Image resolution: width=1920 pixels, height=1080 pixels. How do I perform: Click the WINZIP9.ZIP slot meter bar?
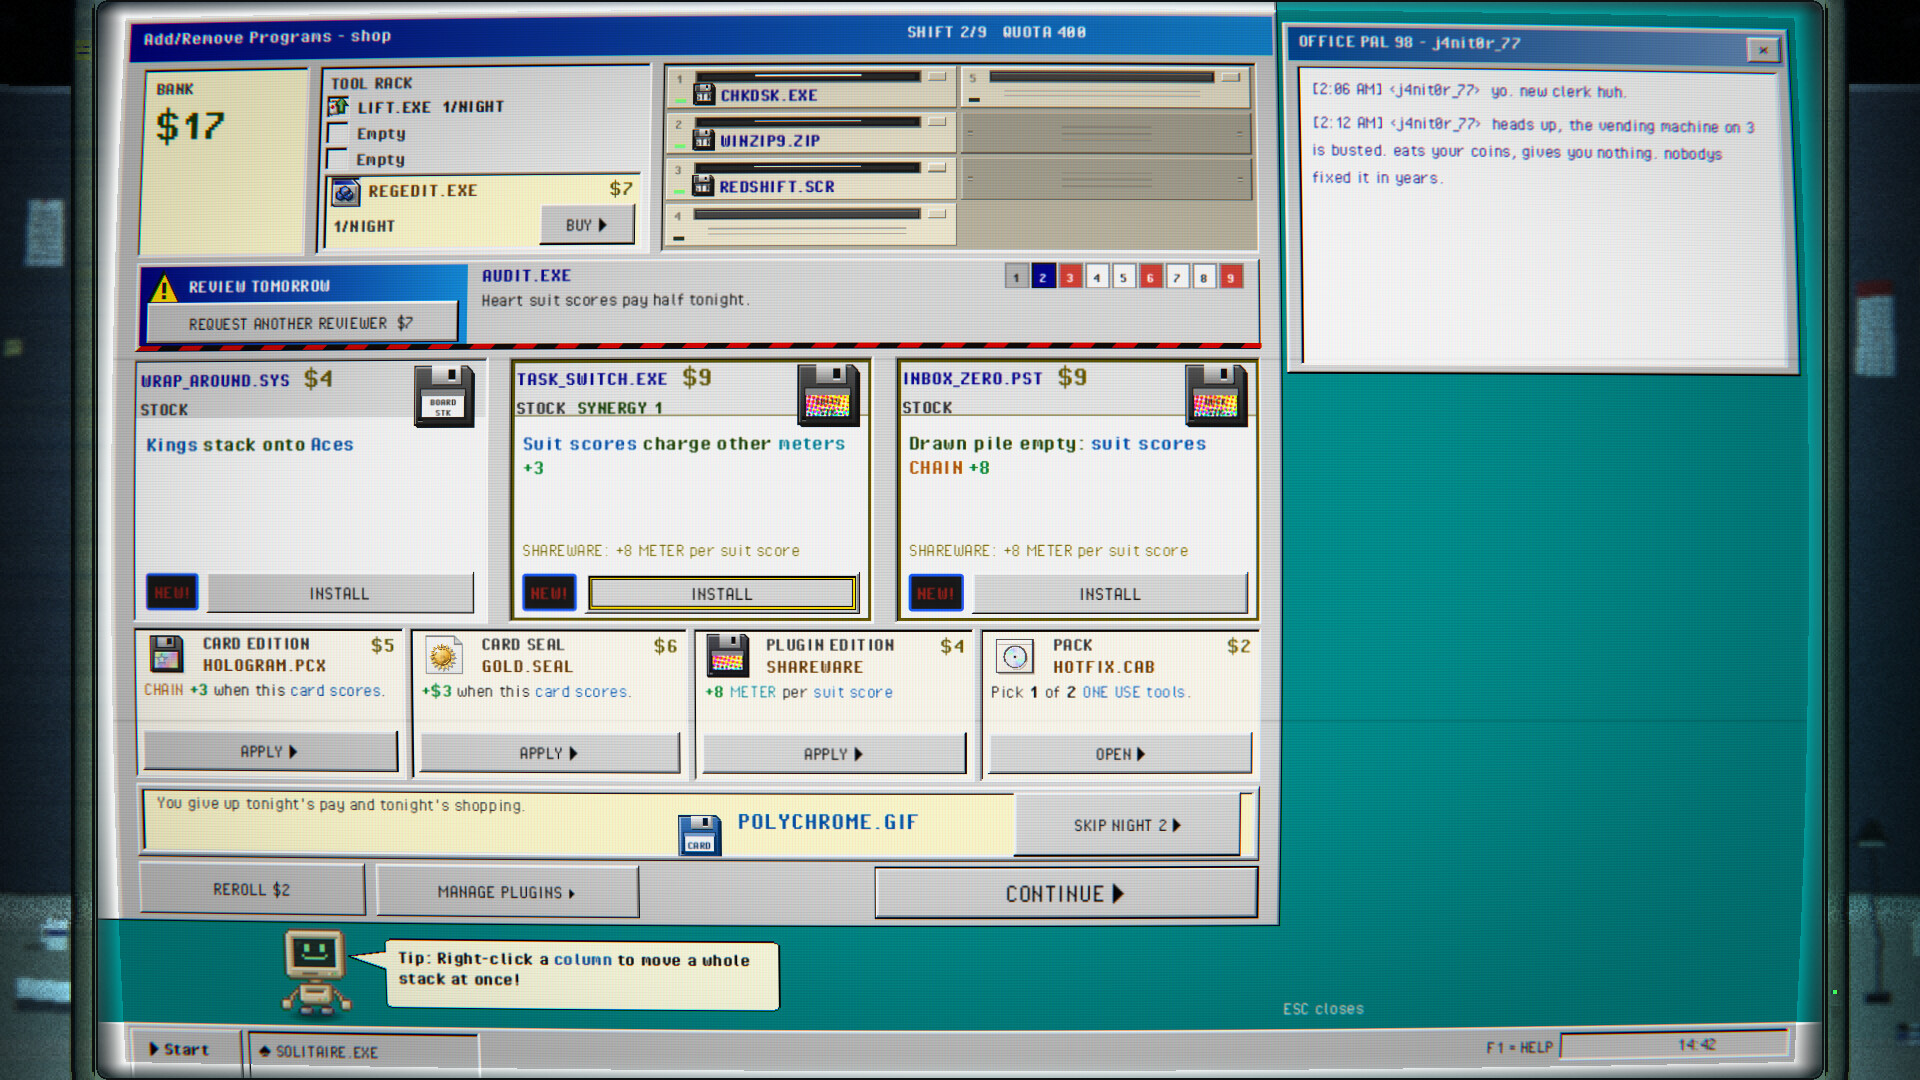(807, 122)
